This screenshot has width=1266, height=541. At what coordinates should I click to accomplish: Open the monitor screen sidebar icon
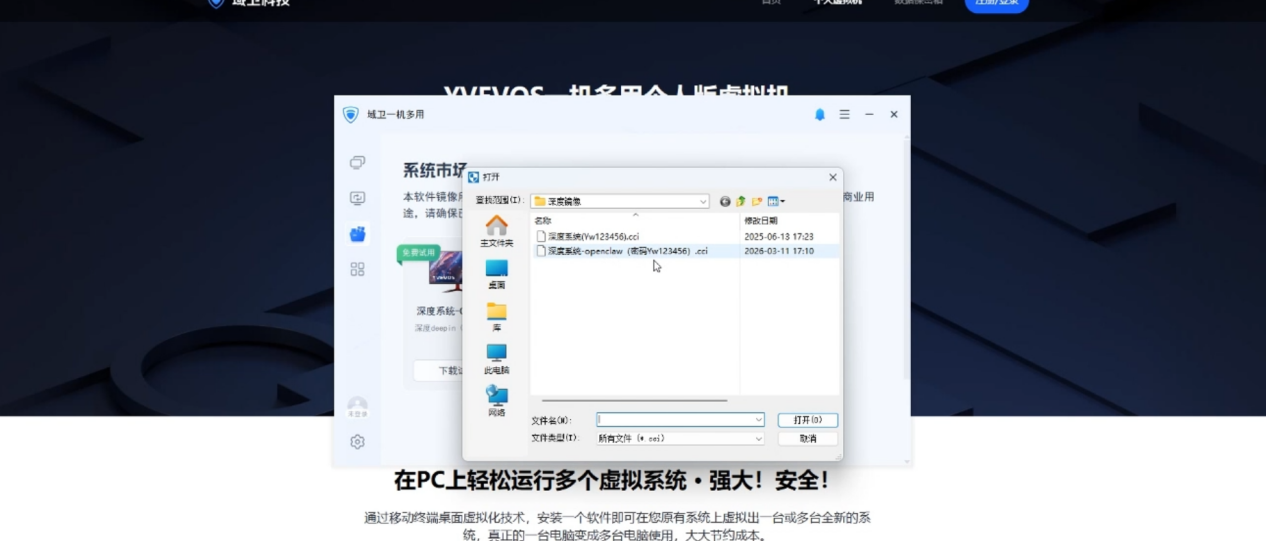coord(357,198)
